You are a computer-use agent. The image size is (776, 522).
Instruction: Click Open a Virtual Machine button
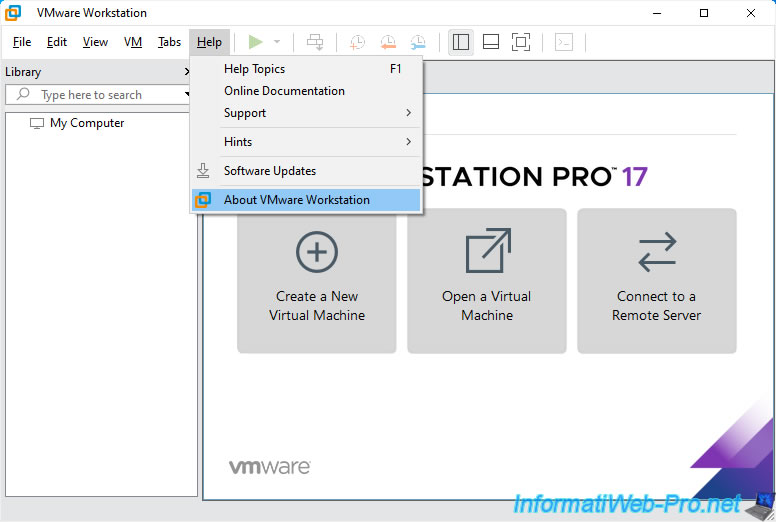[487, 280]
